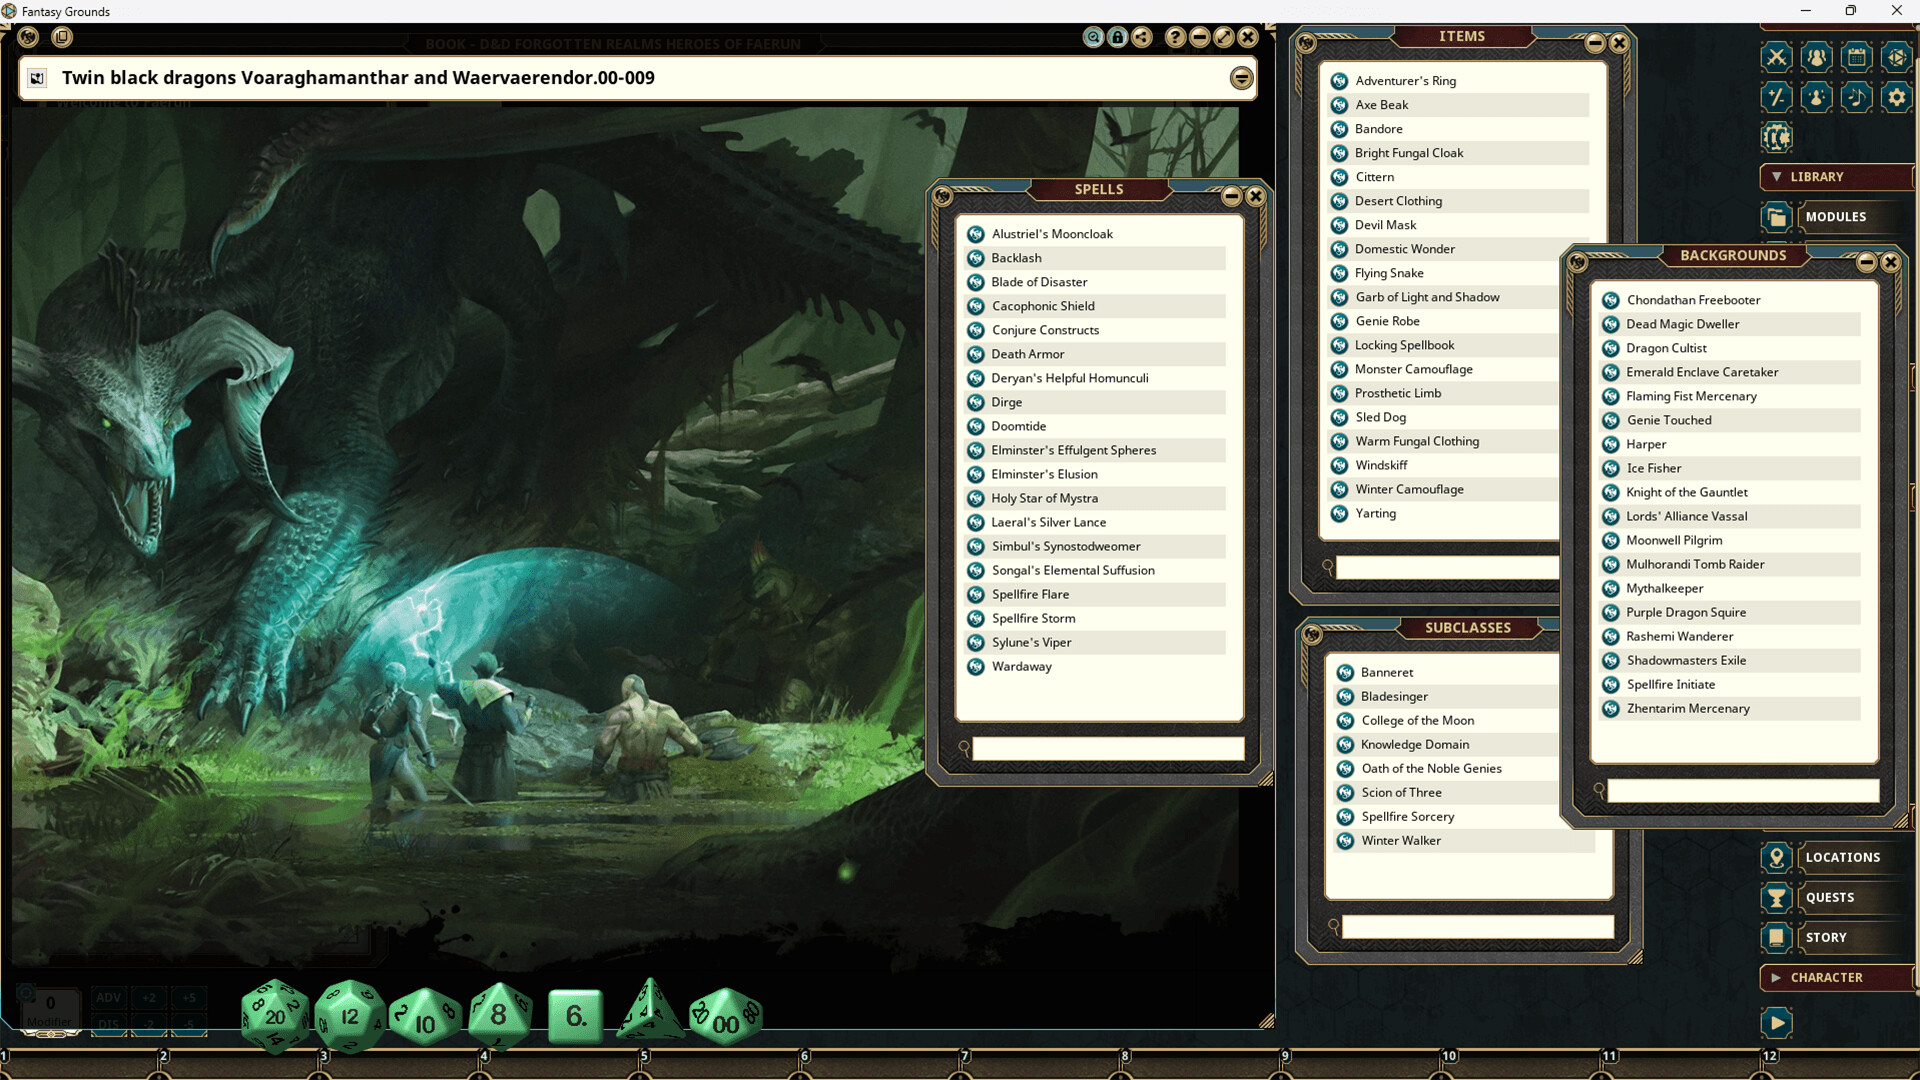Open the STORY records button
1920x1080 pixels.
pyautogui.click(x=1826, y=937)
